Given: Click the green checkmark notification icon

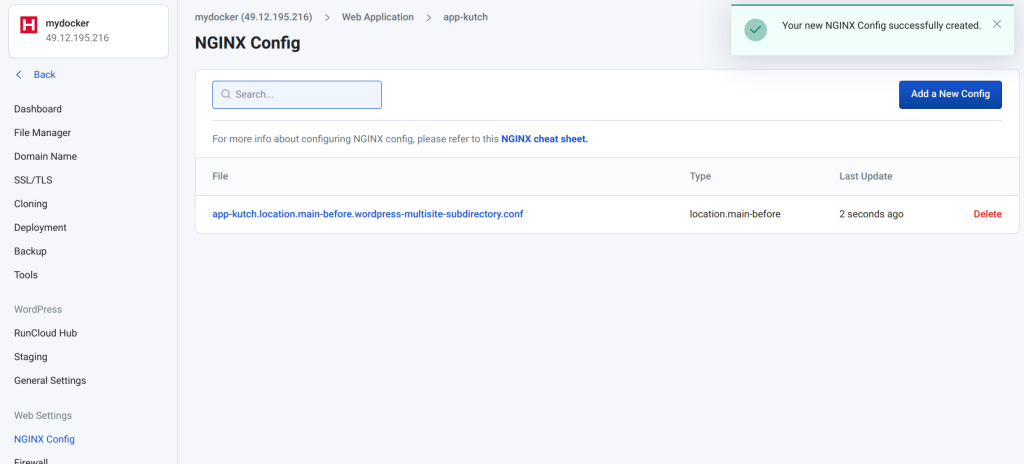Looking at the screenshot, I should point(756,29).
